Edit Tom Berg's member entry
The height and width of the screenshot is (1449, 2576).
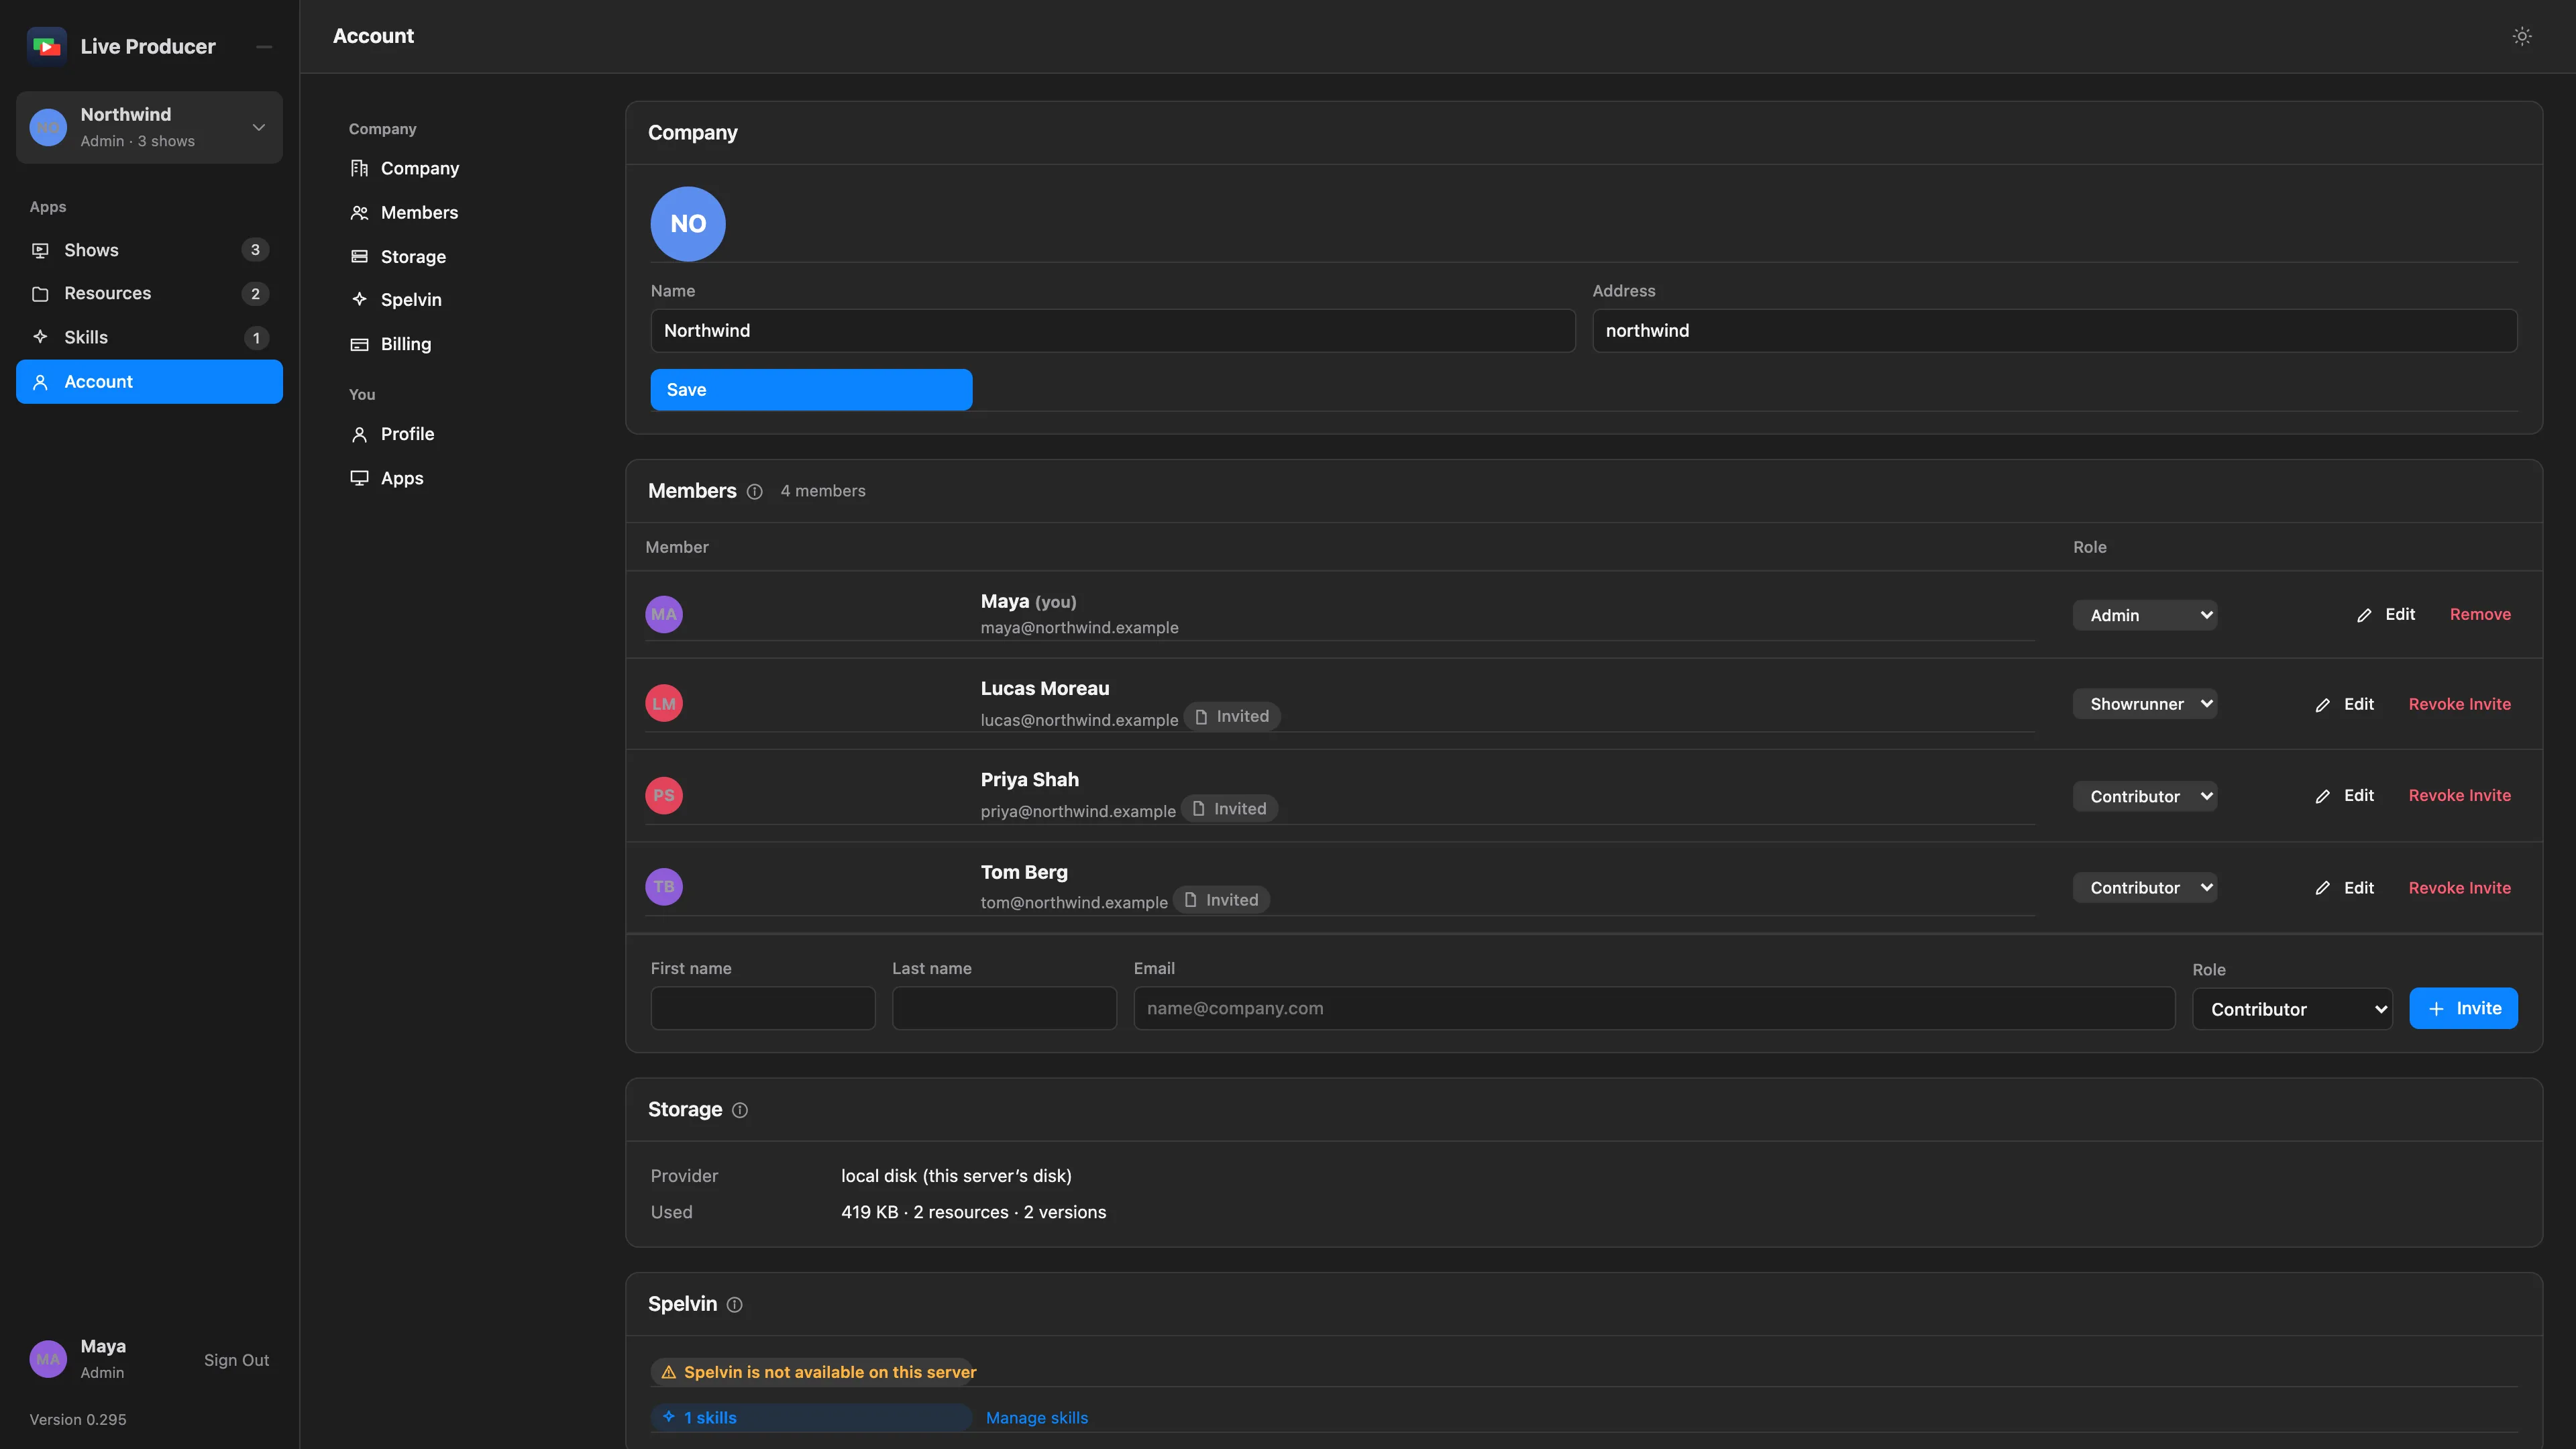point(2344,888)
